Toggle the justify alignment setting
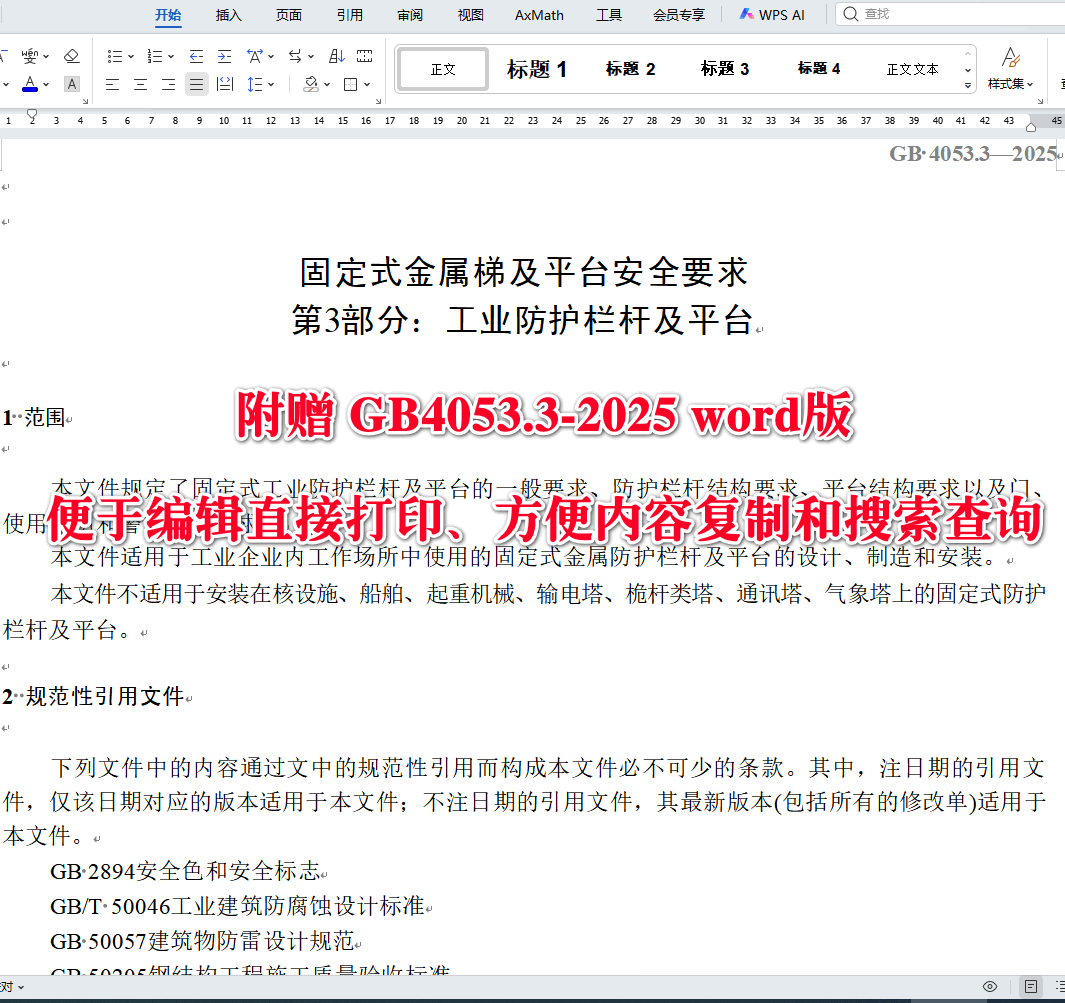 pos(195,84)
